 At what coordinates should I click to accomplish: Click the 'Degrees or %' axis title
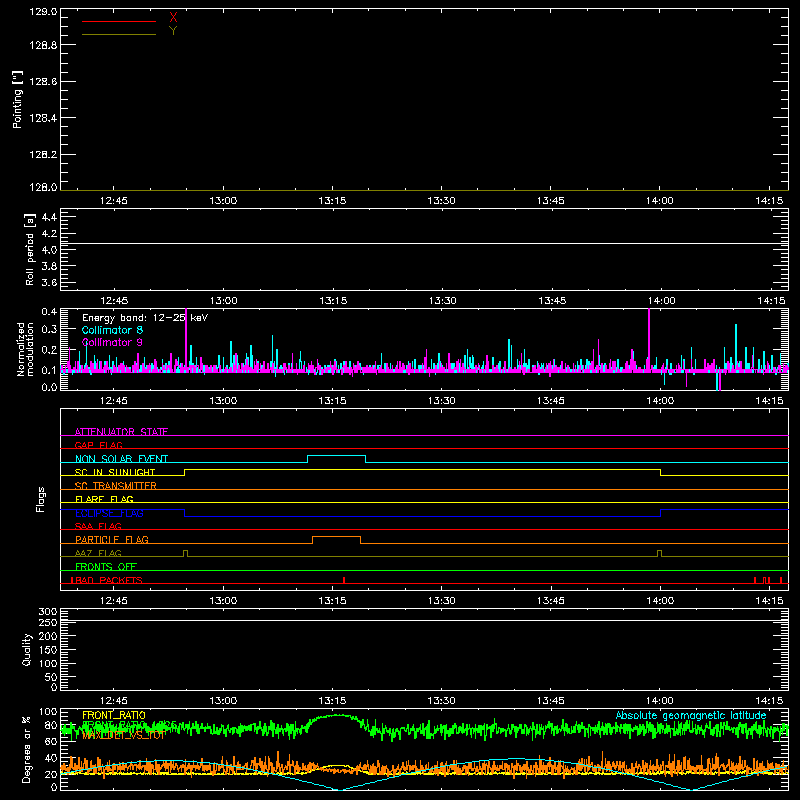(x=27, y=750)
